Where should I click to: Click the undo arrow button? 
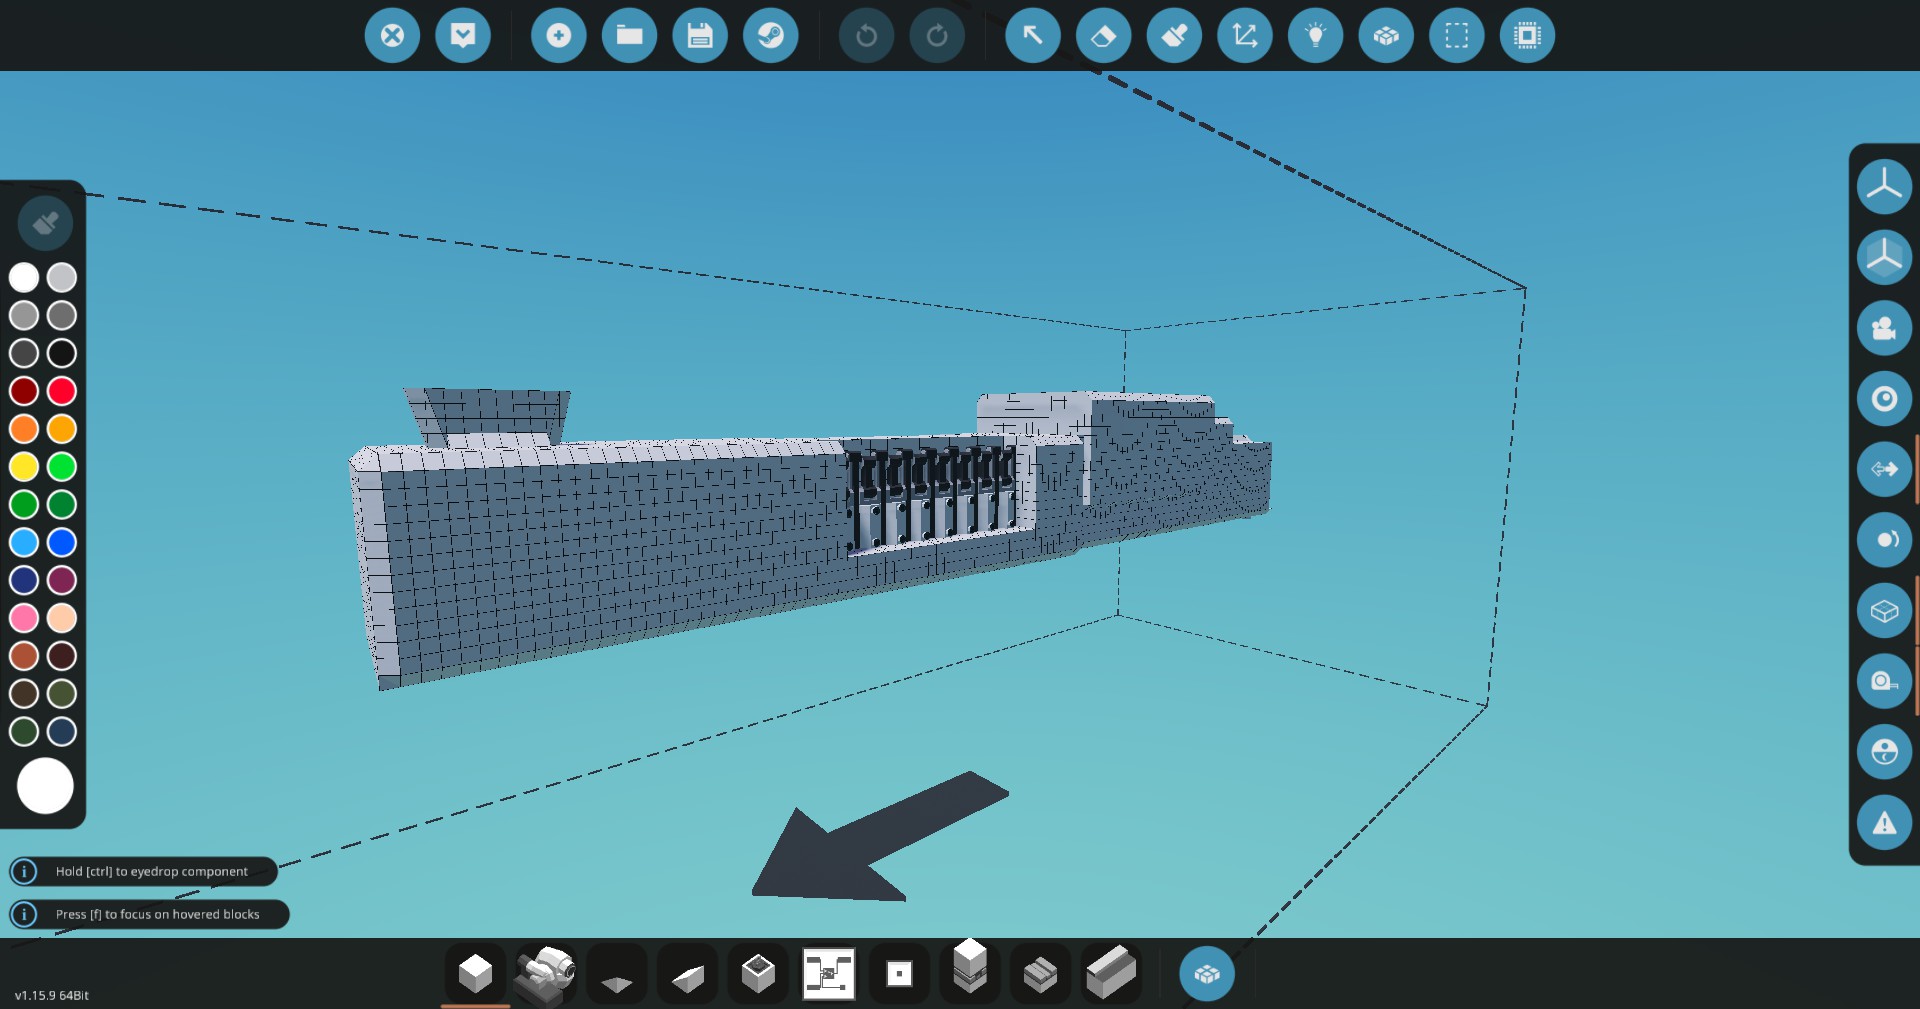click(866, 36)
